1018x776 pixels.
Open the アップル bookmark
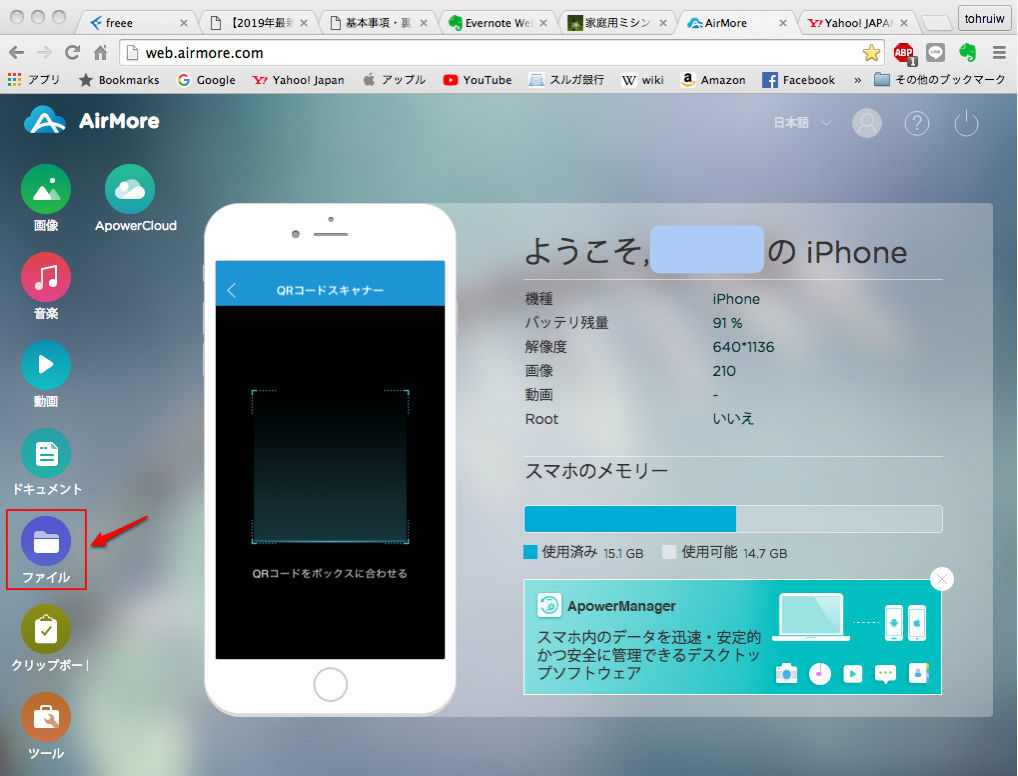[x=394, y=79]
